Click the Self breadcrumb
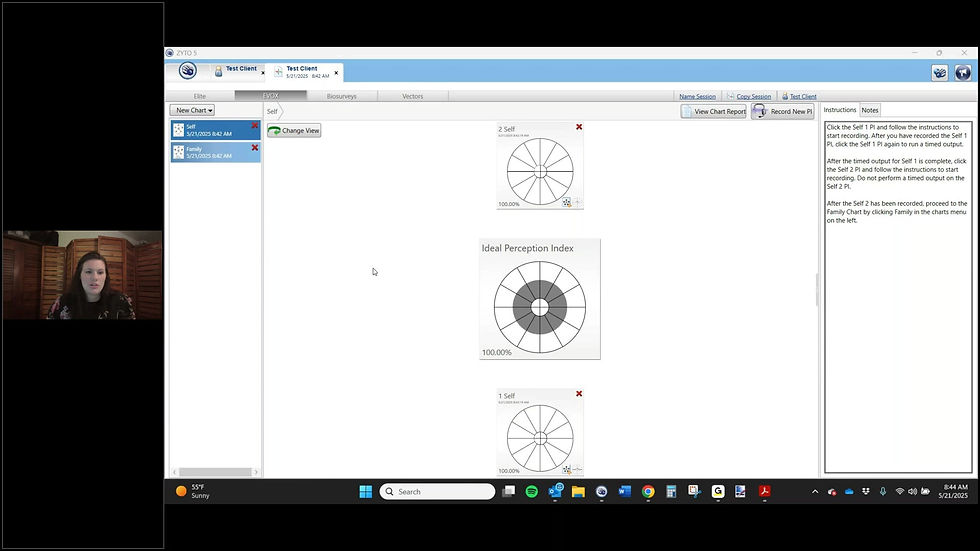Viewport: 980px width, 551px height. click(272, 111)
